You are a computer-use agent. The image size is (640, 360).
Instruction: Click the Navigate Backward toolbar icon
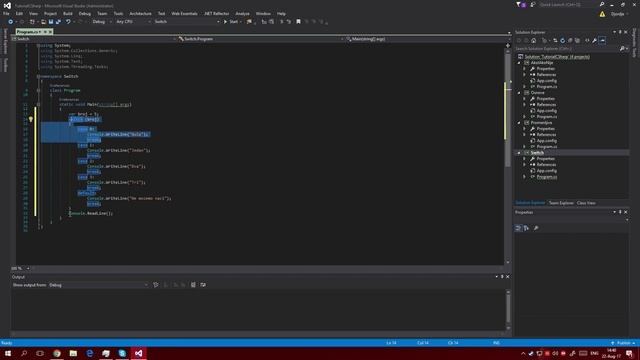[x=11, y=22]
